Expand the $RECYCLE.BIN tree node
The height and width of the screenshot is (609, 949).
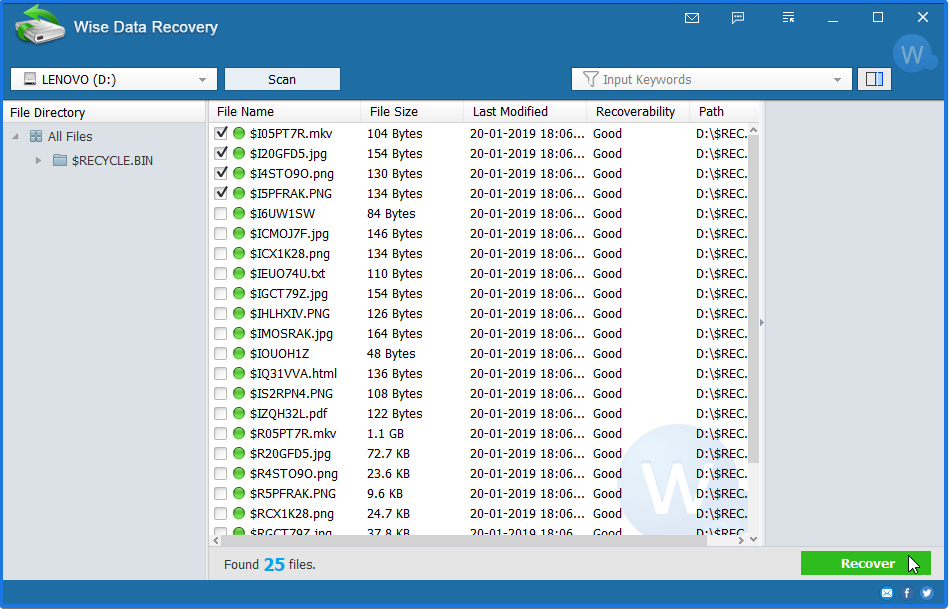point(38,160)
